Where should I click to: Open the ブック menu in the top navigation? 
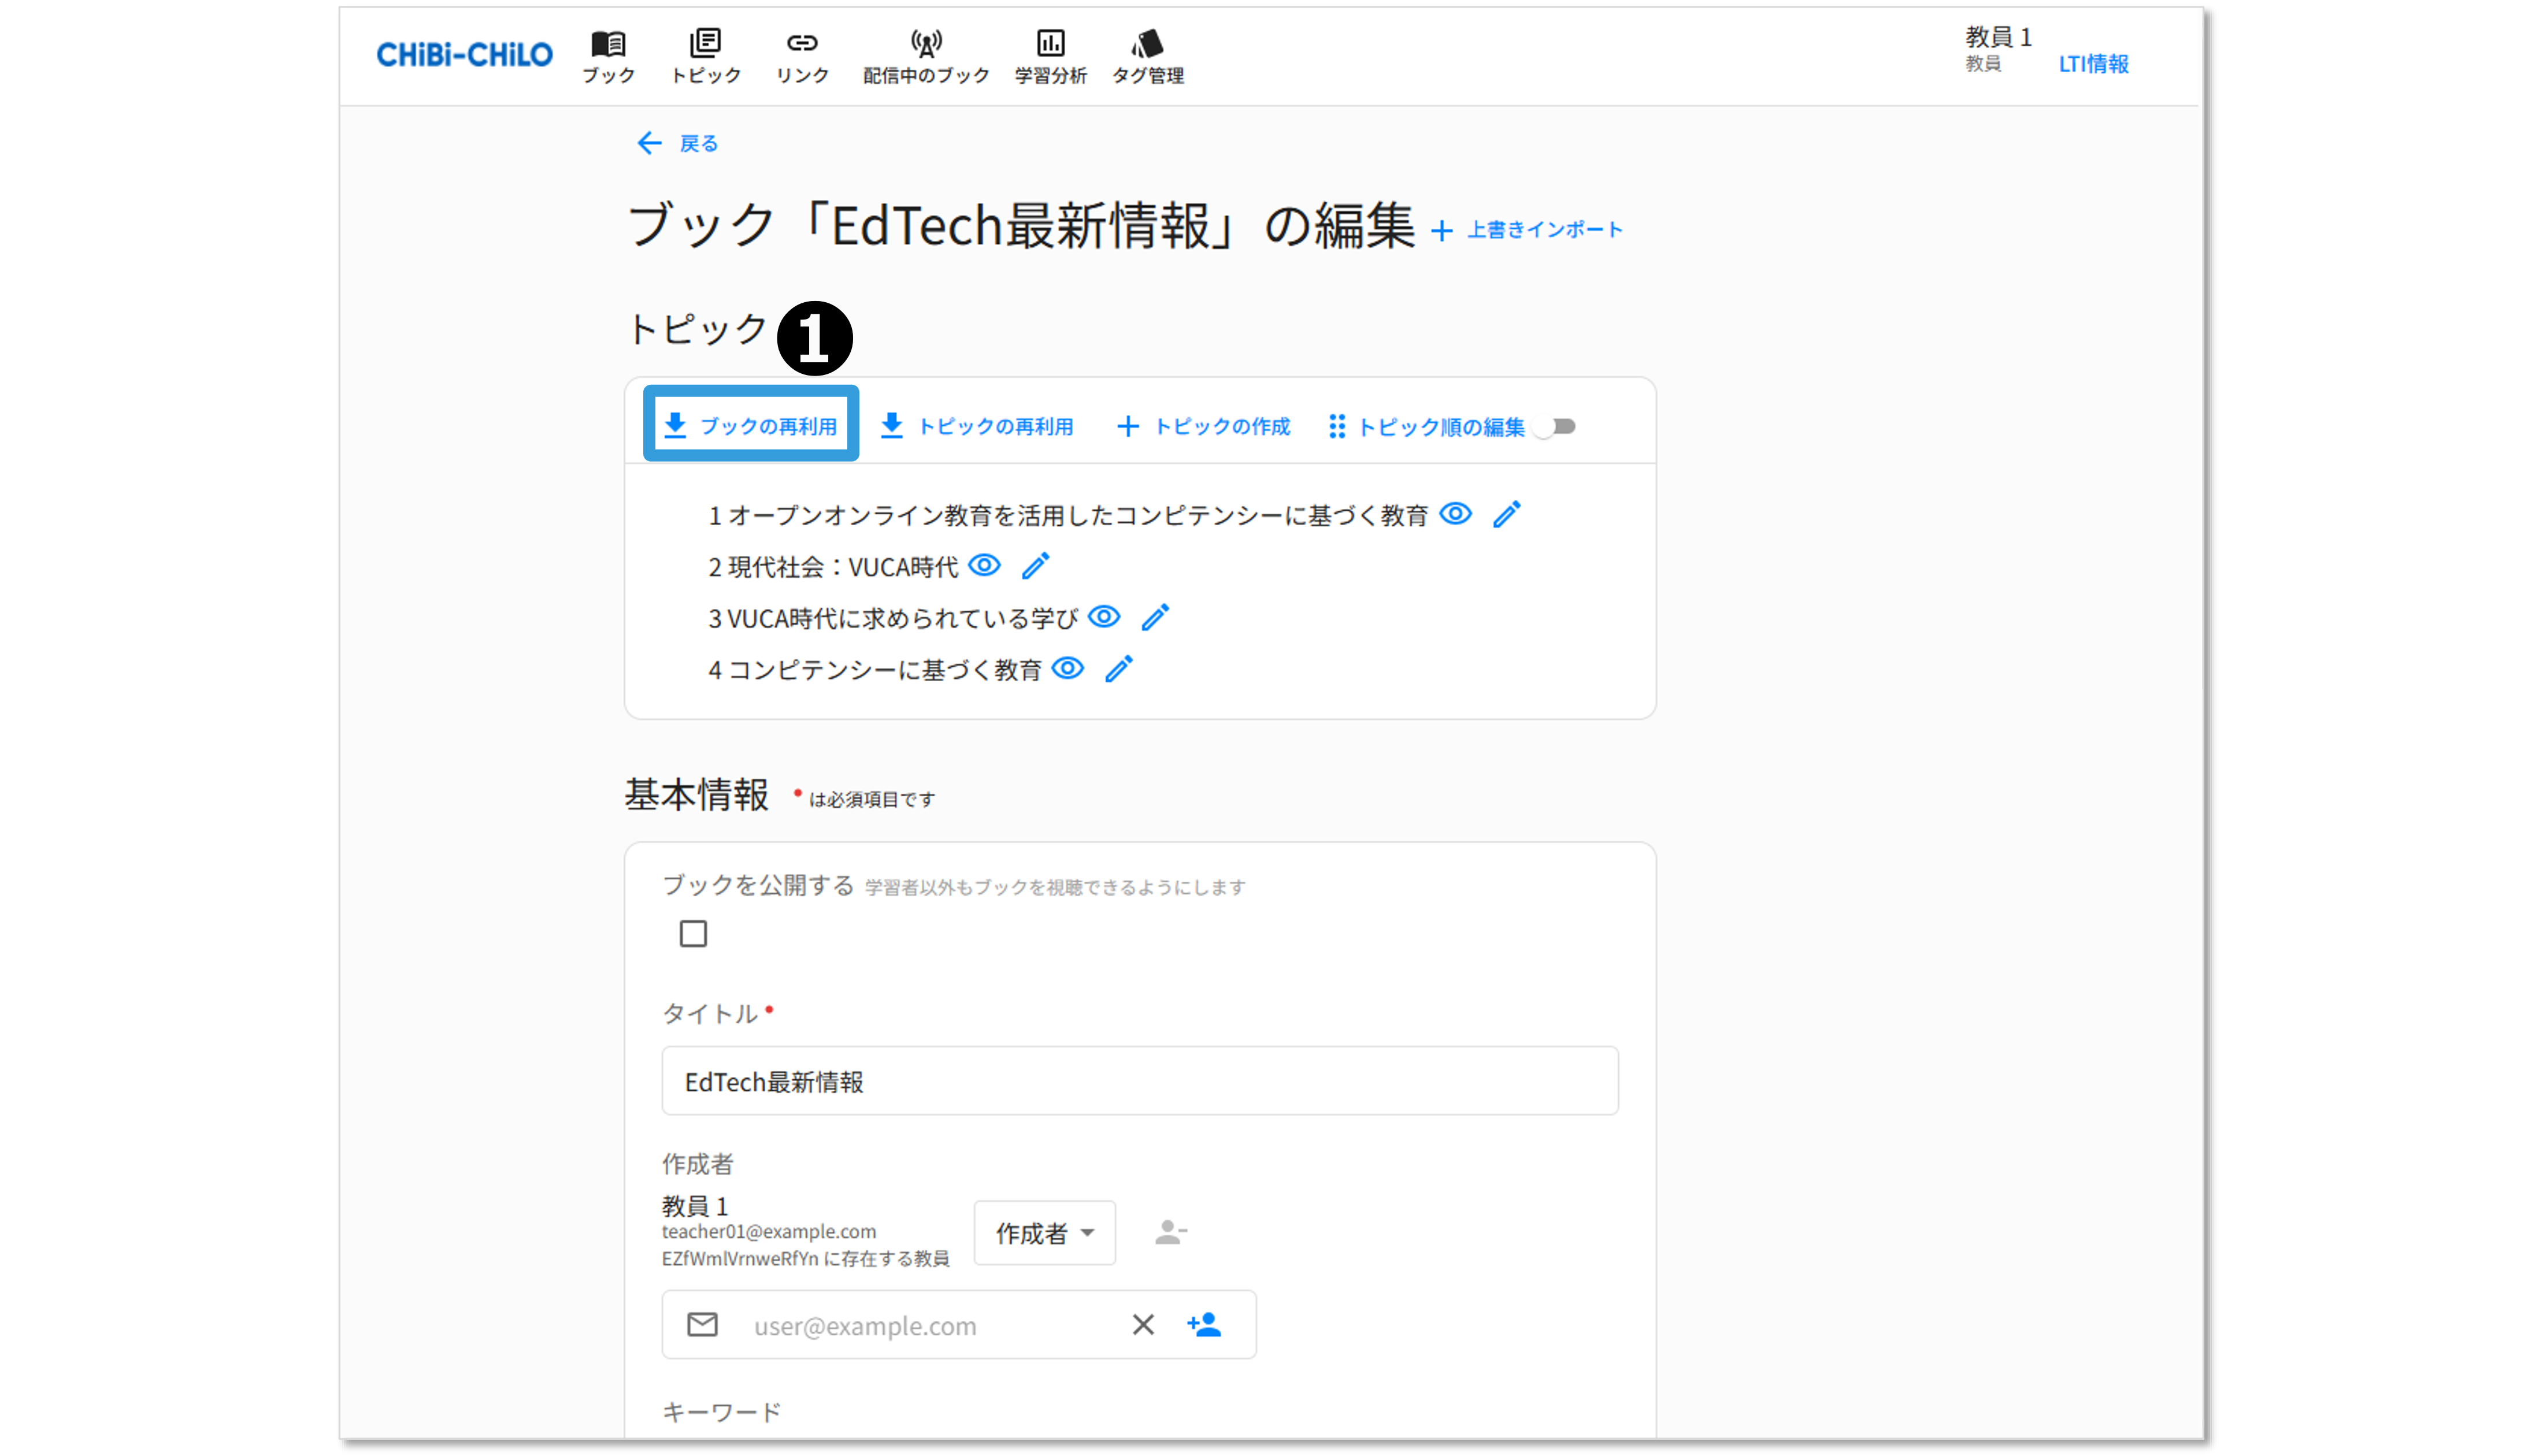pos(608,56)
